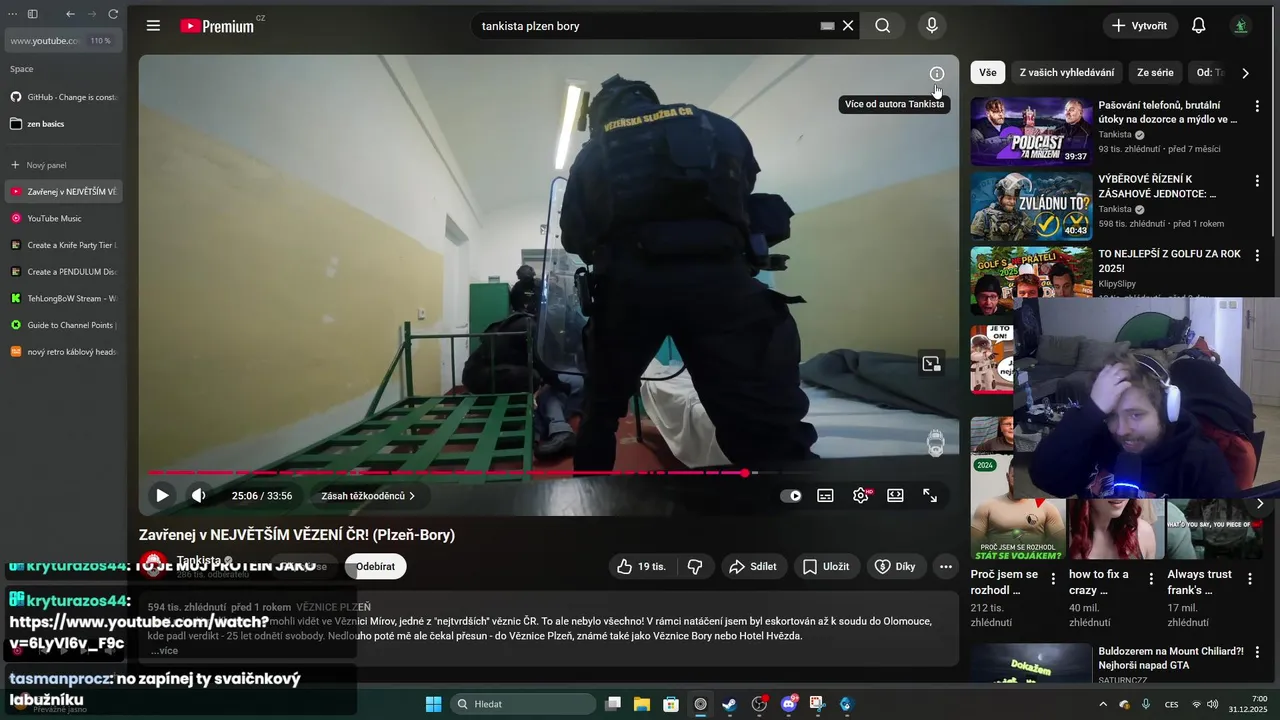Click the search magnifier button
The image size is (1280, 720).
tap(882, 26)
